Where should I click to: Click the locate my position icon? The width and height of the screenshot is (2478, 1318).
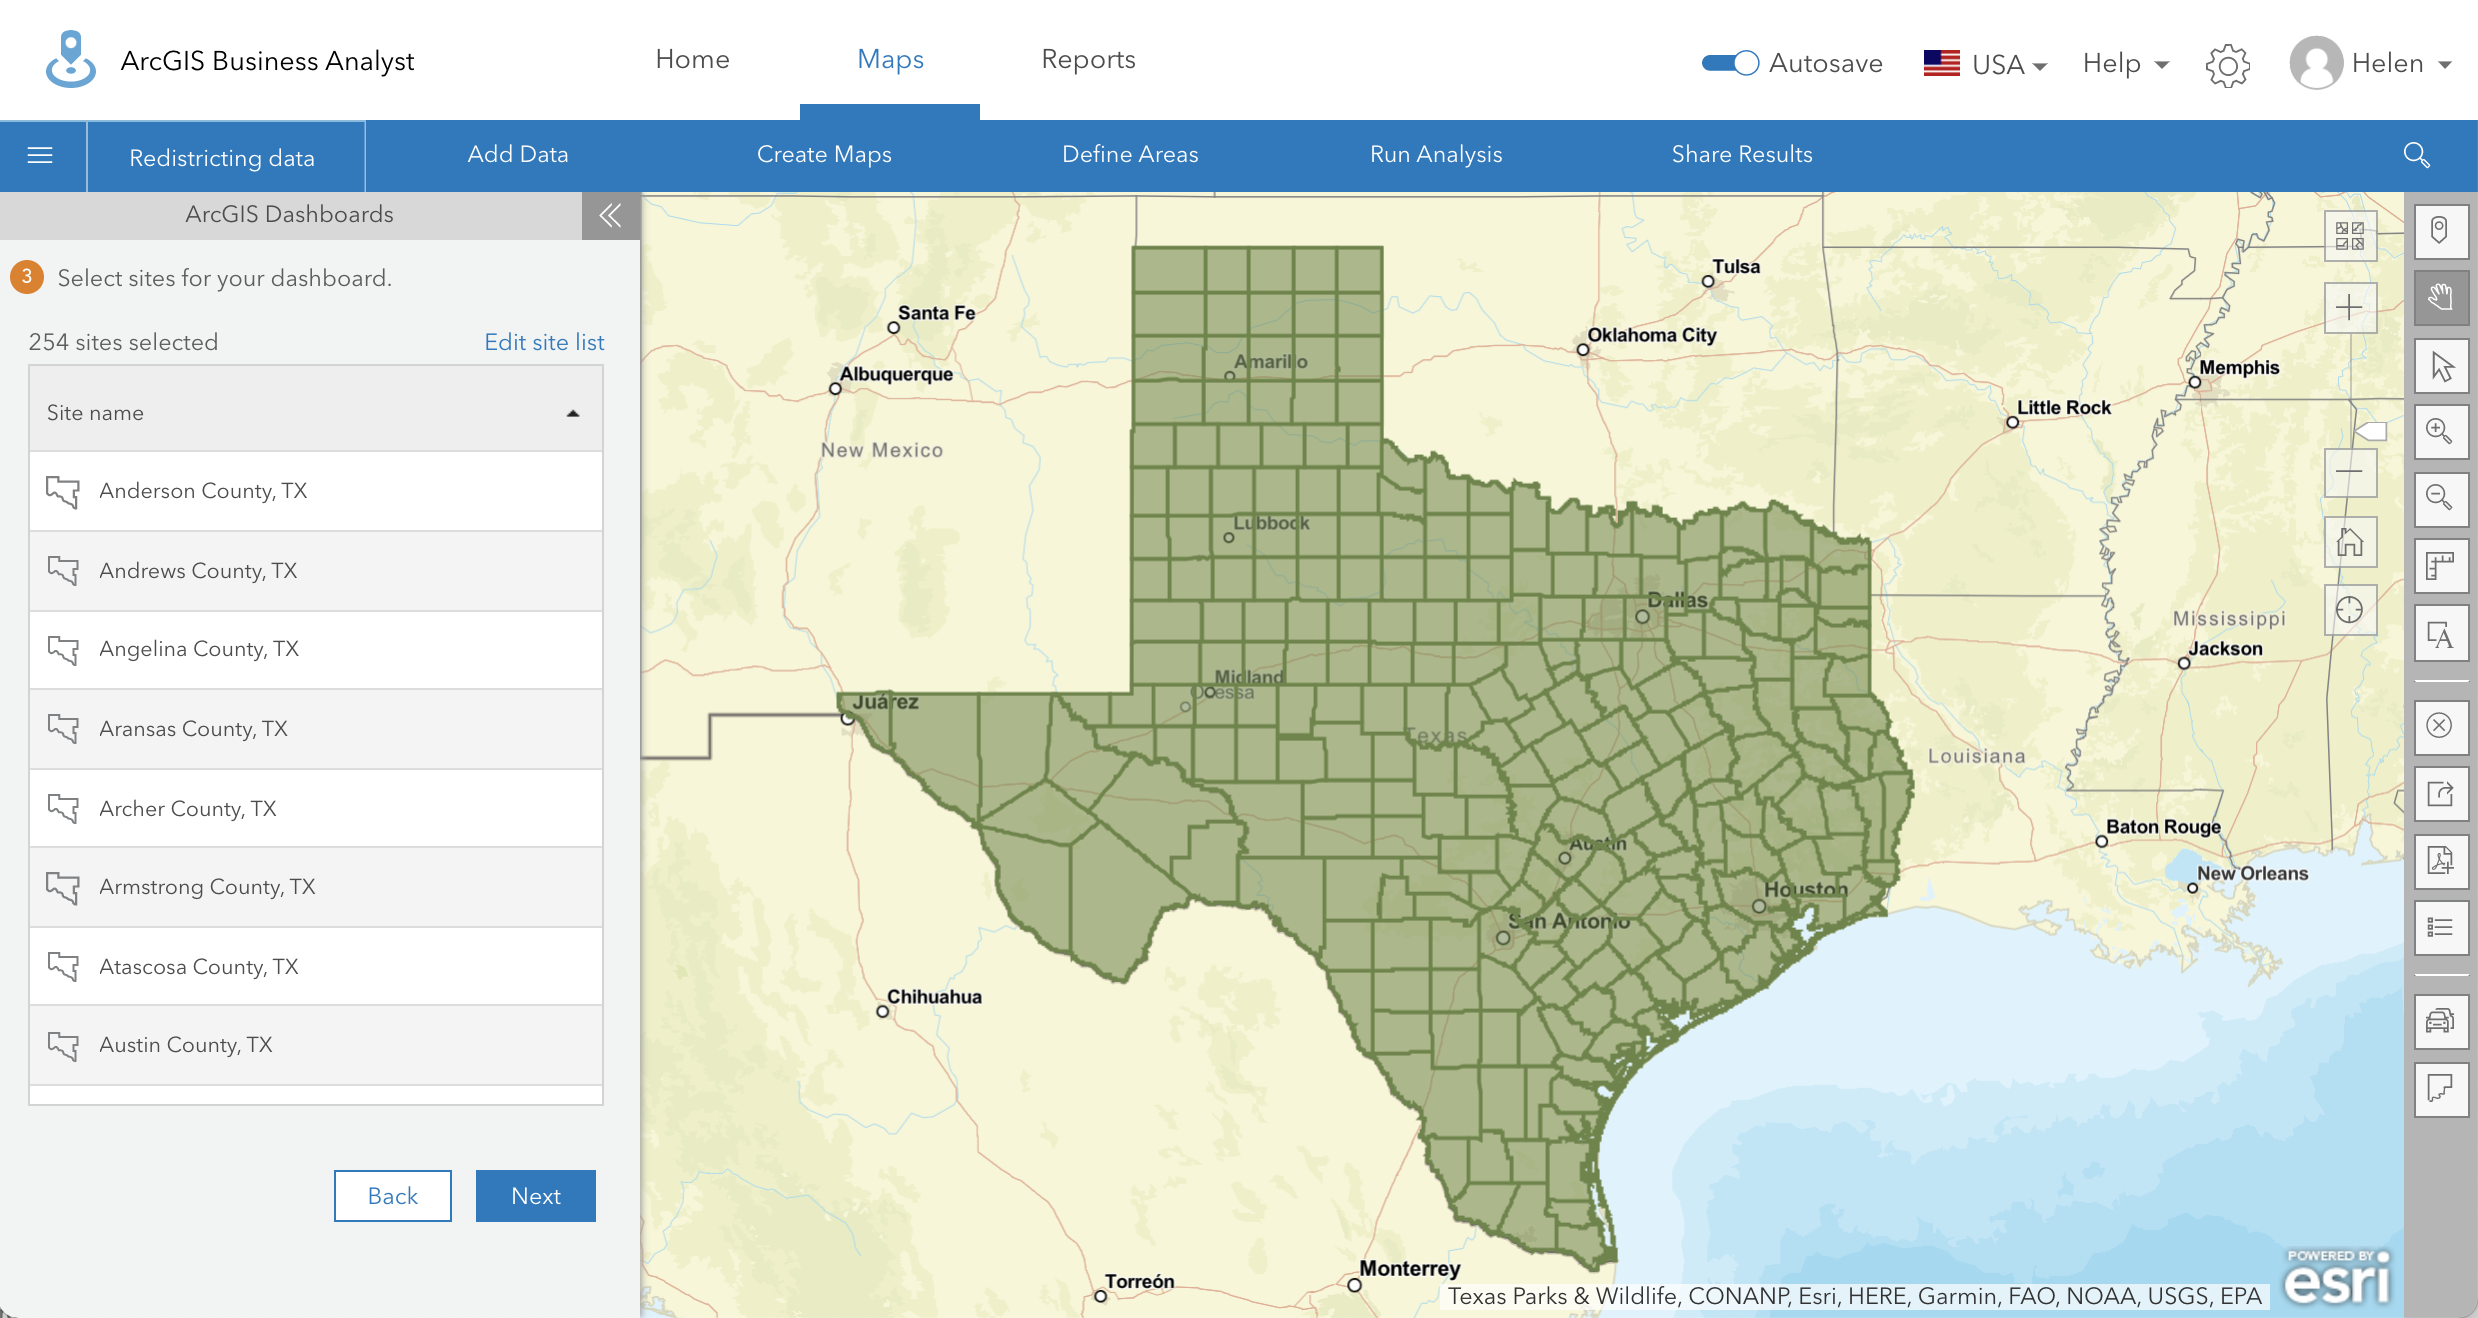pos(2349,610)
